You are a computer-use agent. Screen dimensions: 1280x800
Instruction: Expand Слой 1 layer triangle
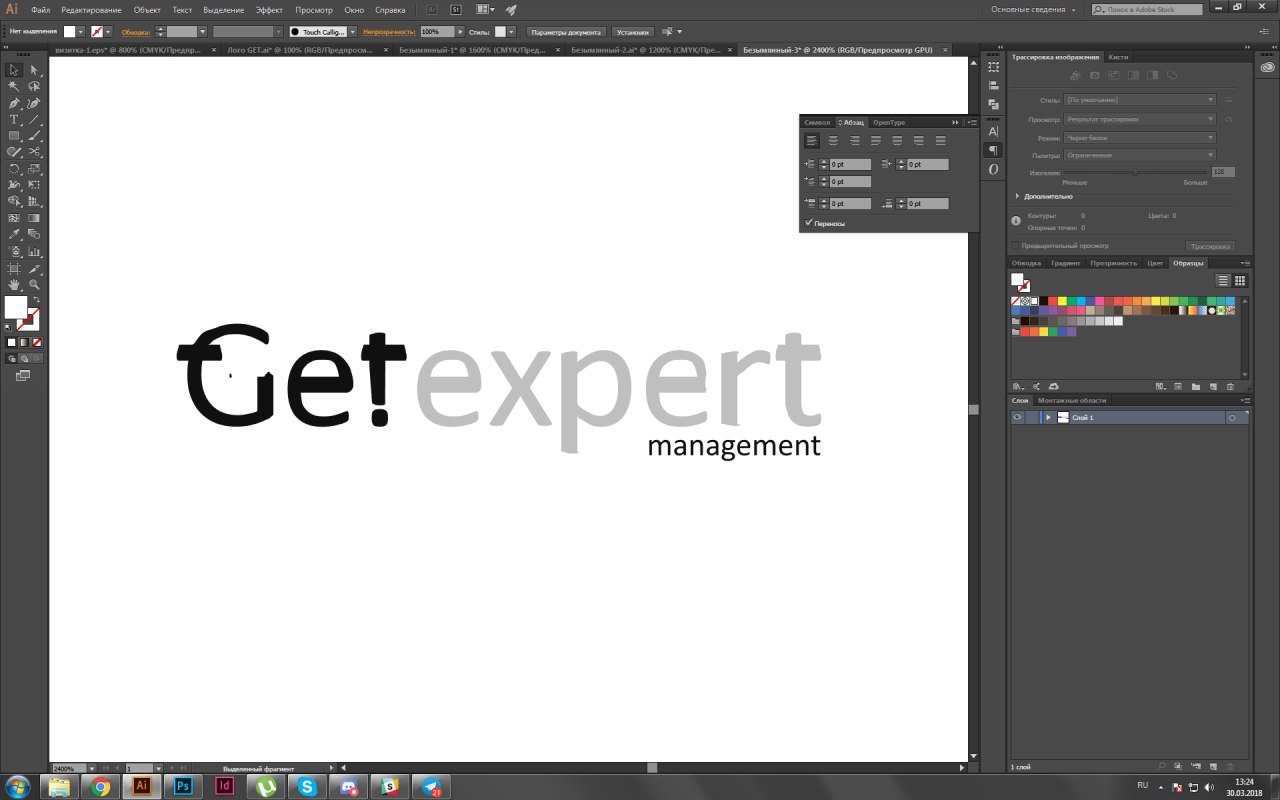pos(1048,417)
